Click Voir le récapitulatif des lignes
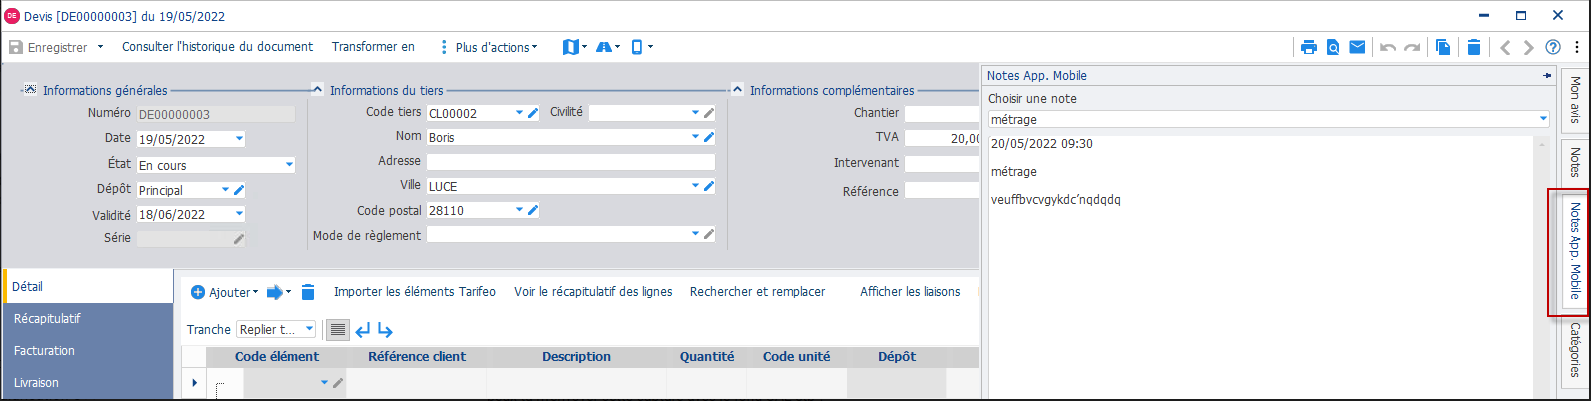Screen dimensions: 1591x401 click(x=593, y=292)
